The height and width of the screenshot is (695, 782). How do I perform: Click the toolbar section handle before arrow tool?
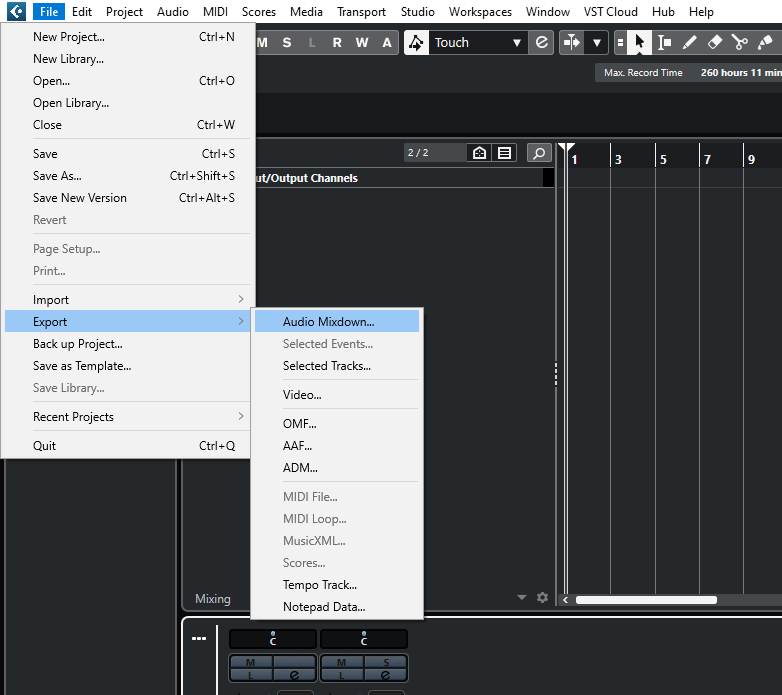pyautogui.click(x=620, y=42)
